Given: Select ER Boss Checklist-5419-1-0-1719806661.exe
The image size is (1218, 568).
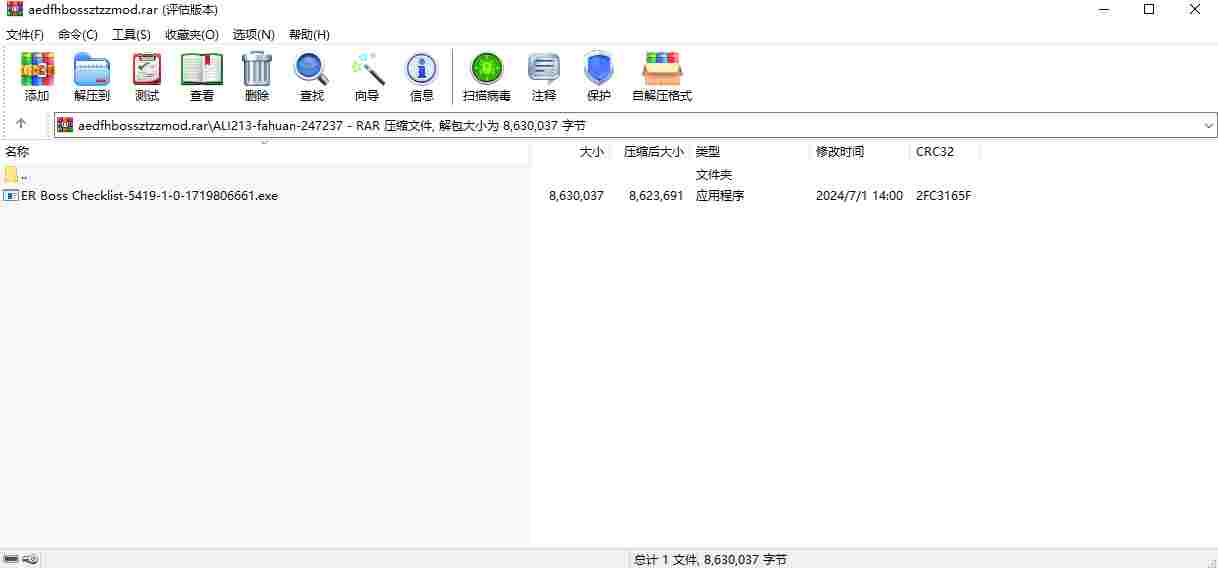Looking at the screenshot, I should pyautogui.click(x=149, y=196).
